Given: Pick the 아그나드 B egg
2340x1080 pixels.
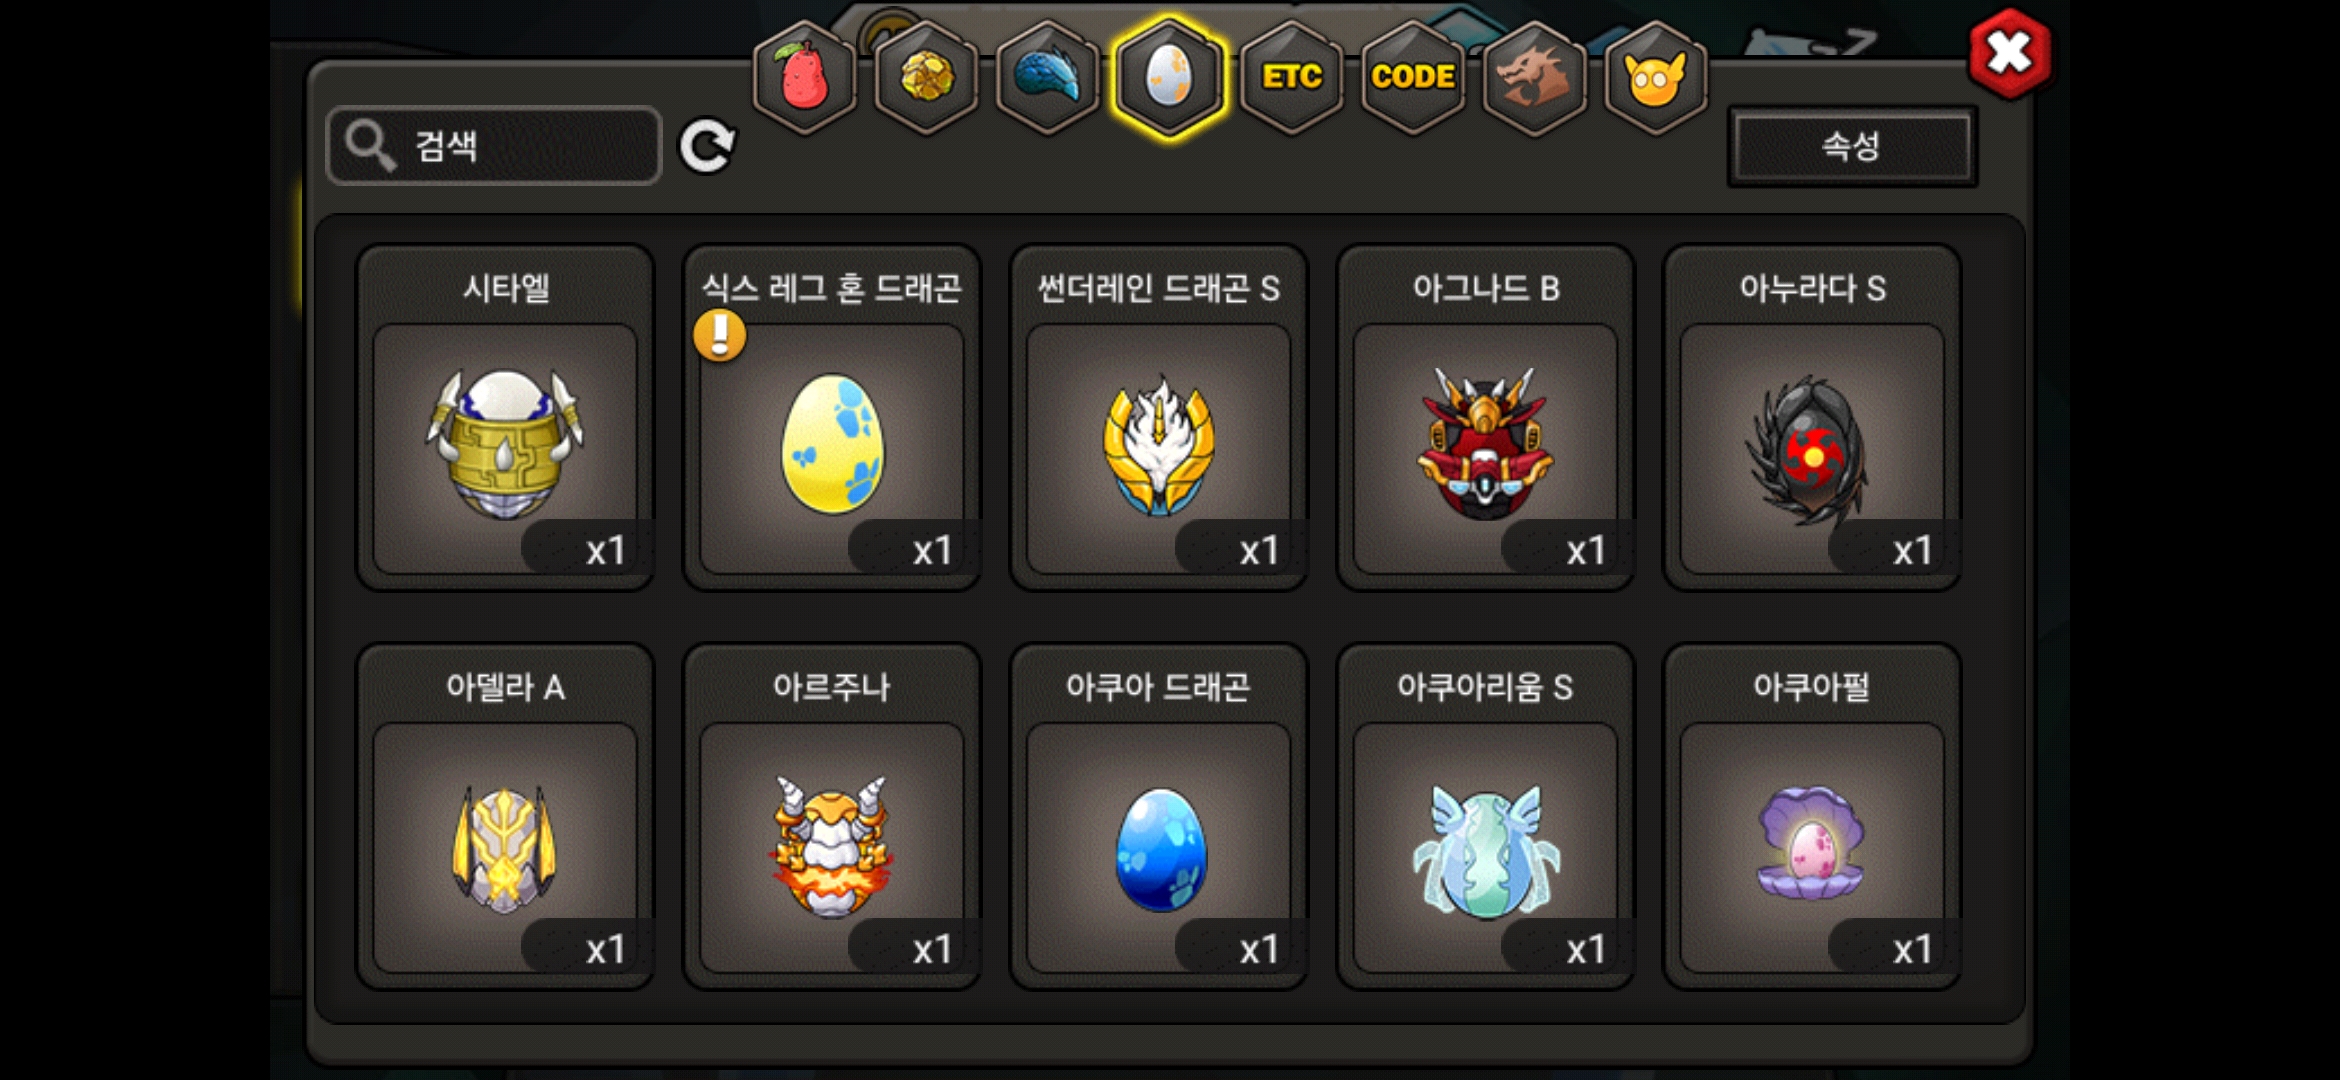Looking at the screenshot, I should pos(1486,418).
